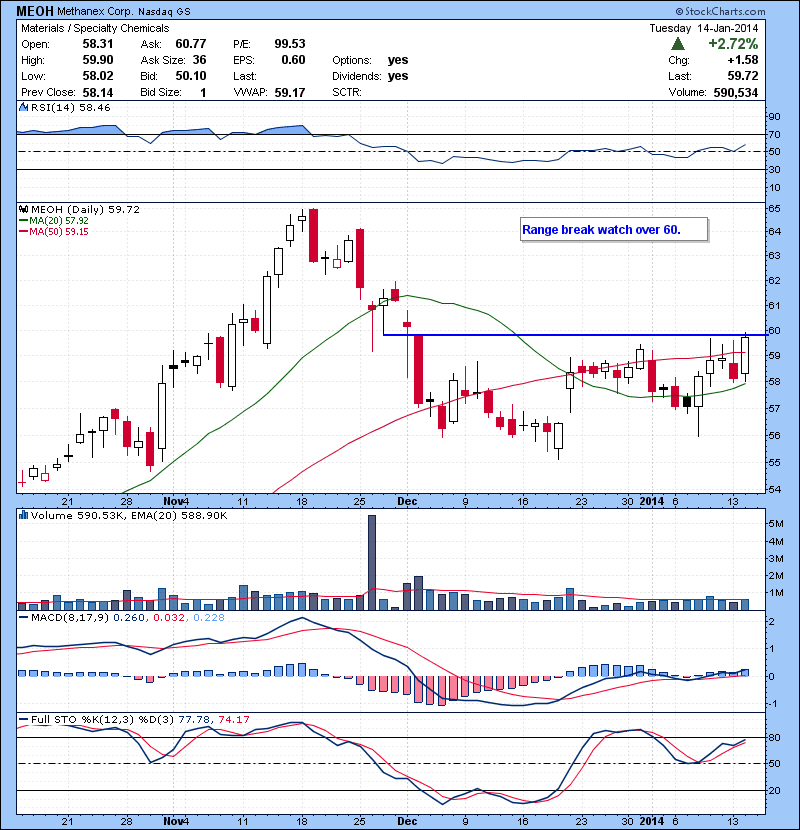Click the Prev Close value 58.14
This screenshot has height=830, width=800.
pos(97,93)
